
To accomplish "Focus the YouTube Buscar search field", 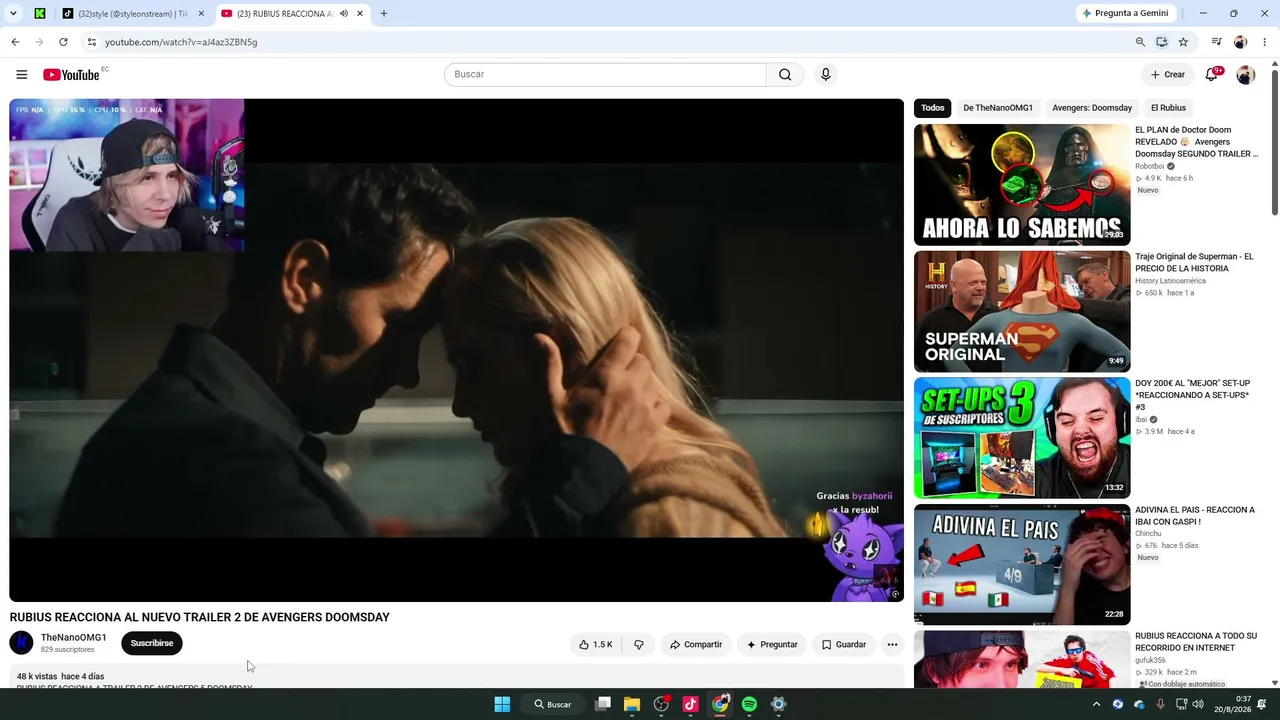I will tap(605, 75).
